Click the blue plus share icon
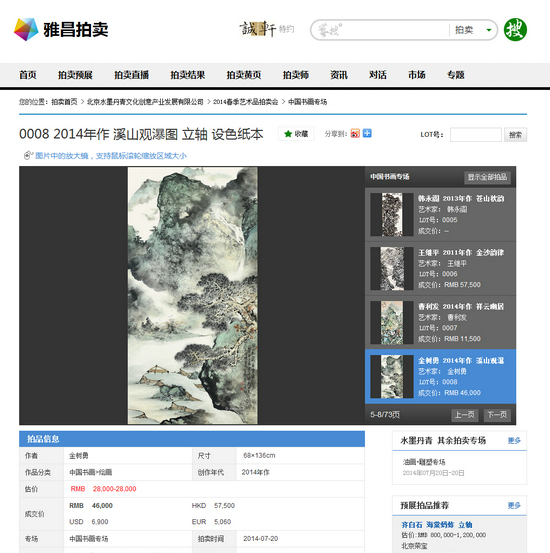The width and height of the screenshot is (550, 553). pos(367,133)
